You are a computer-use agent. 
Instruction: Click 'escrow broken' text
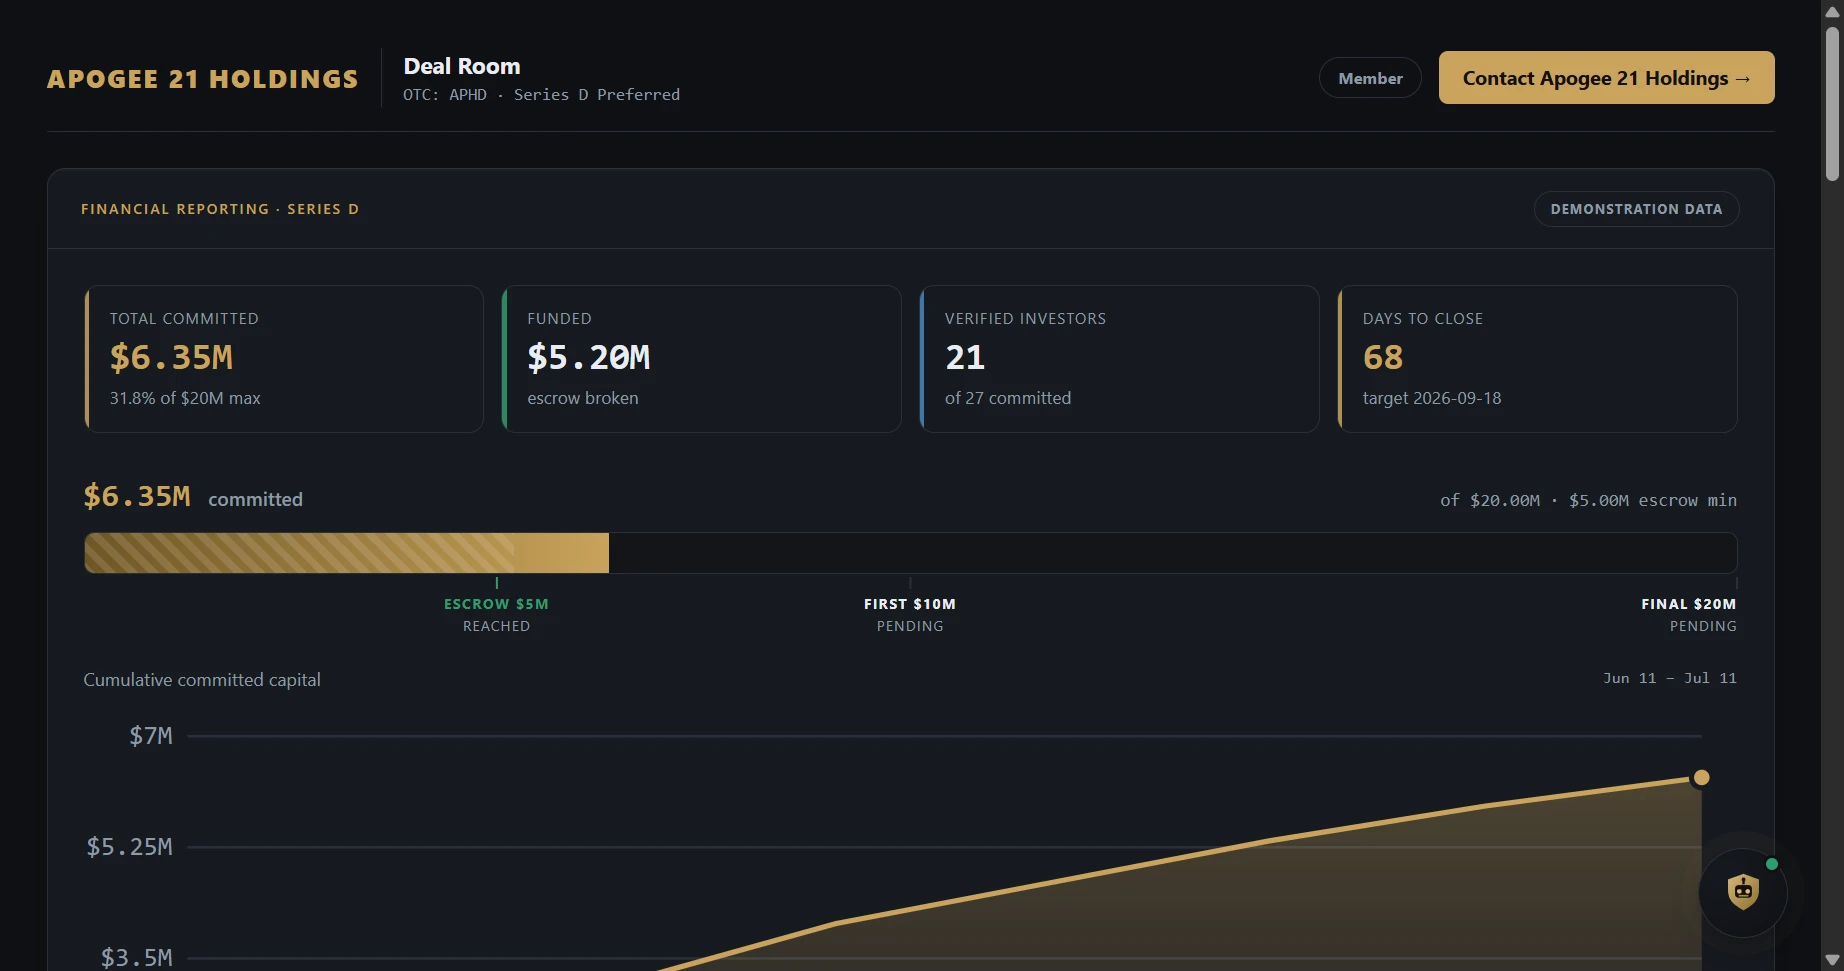pos(583,398)
